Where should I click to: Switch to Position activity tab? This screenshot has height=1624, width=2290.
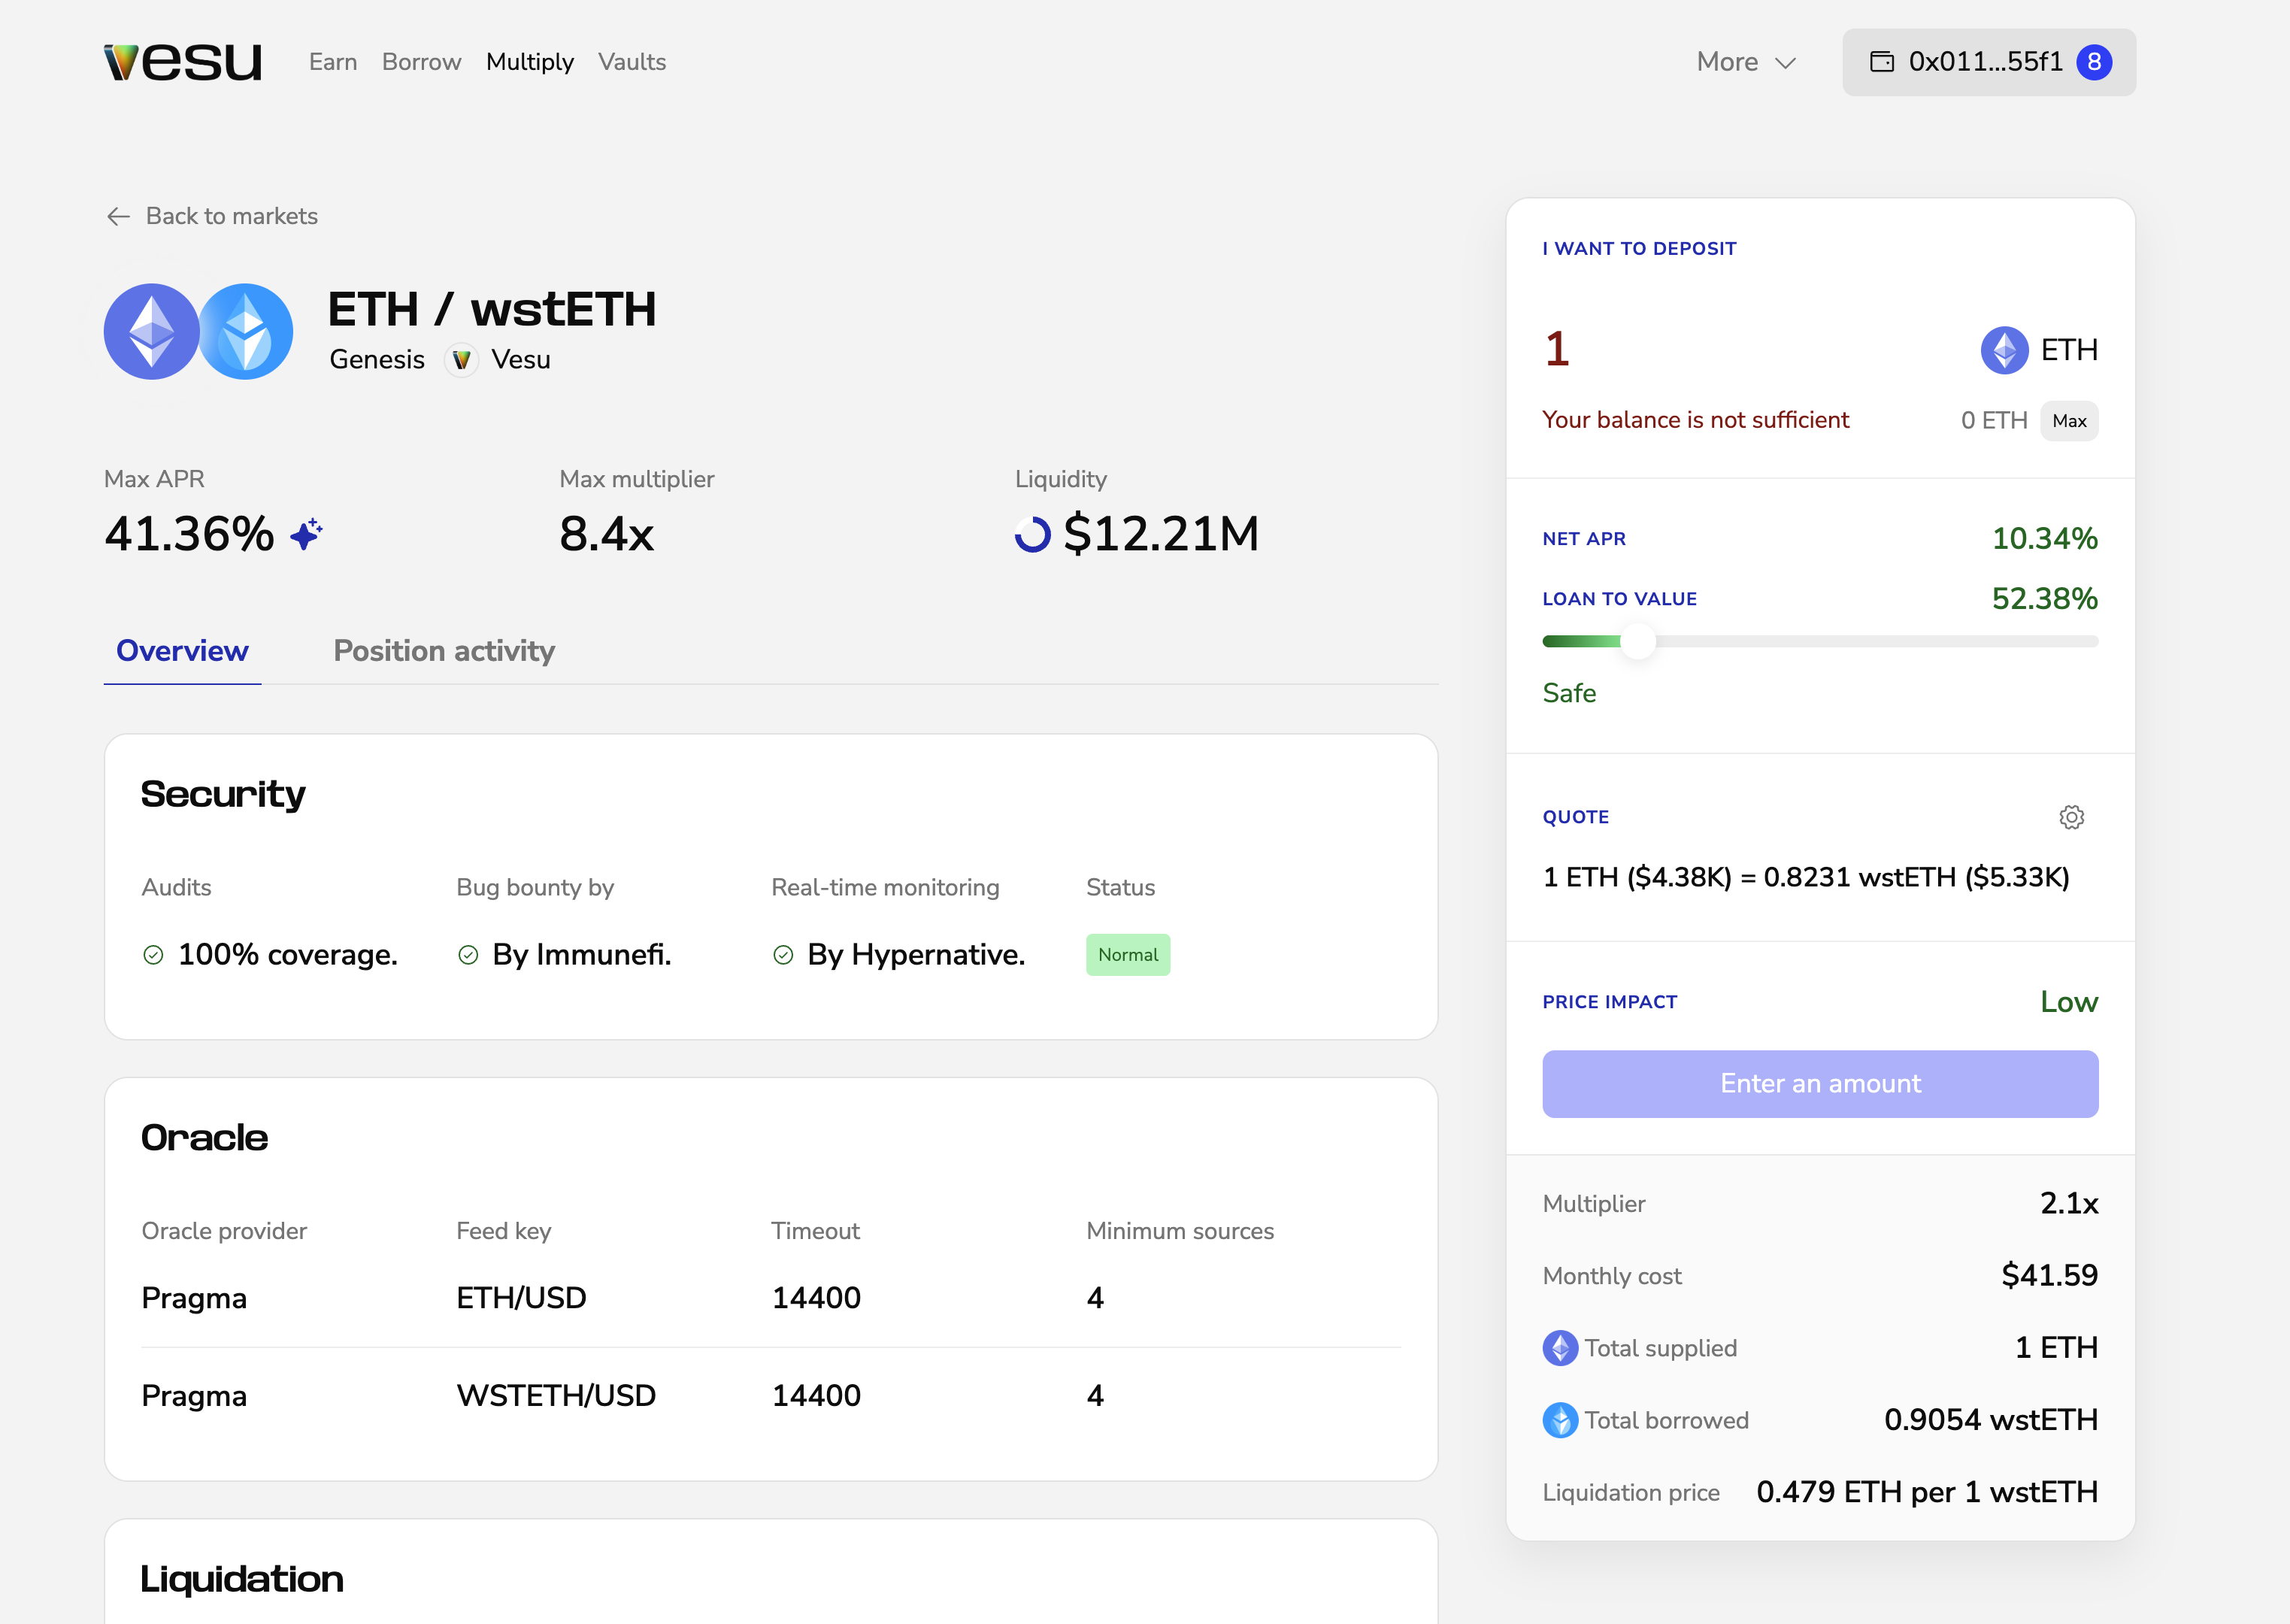pyautogui.click(x=444, y=651)
